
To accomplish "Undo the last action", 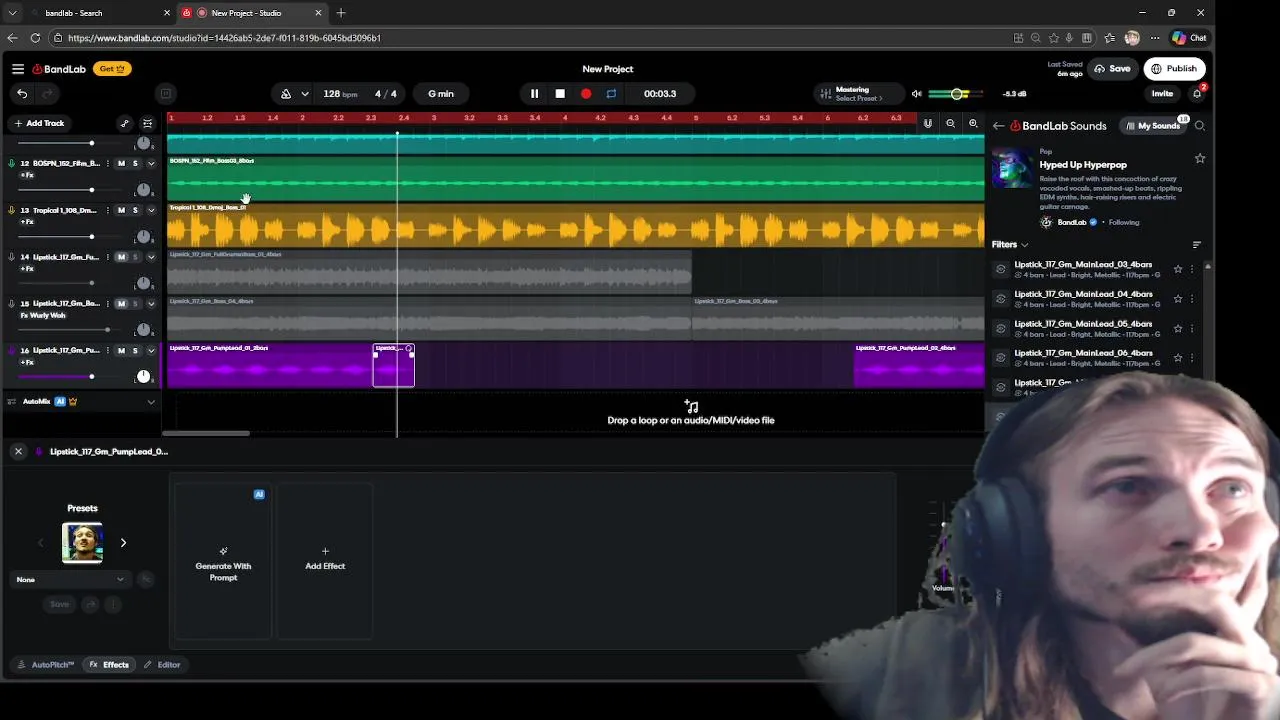I will pos(22,93).
